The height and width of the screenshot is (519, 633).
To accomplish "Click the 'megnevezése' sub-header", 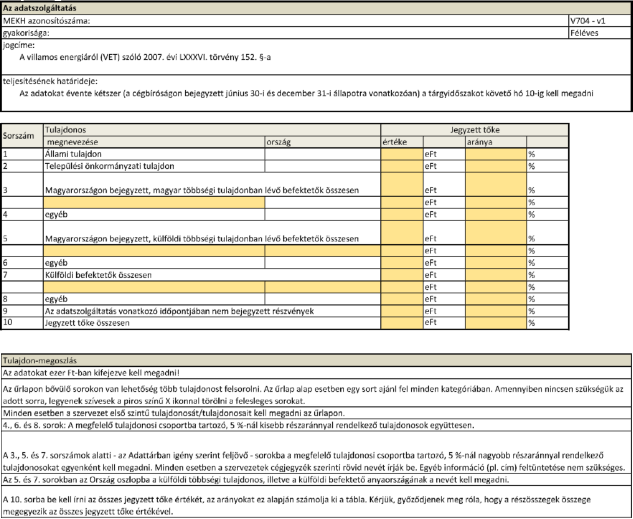I will coord(73,142).
